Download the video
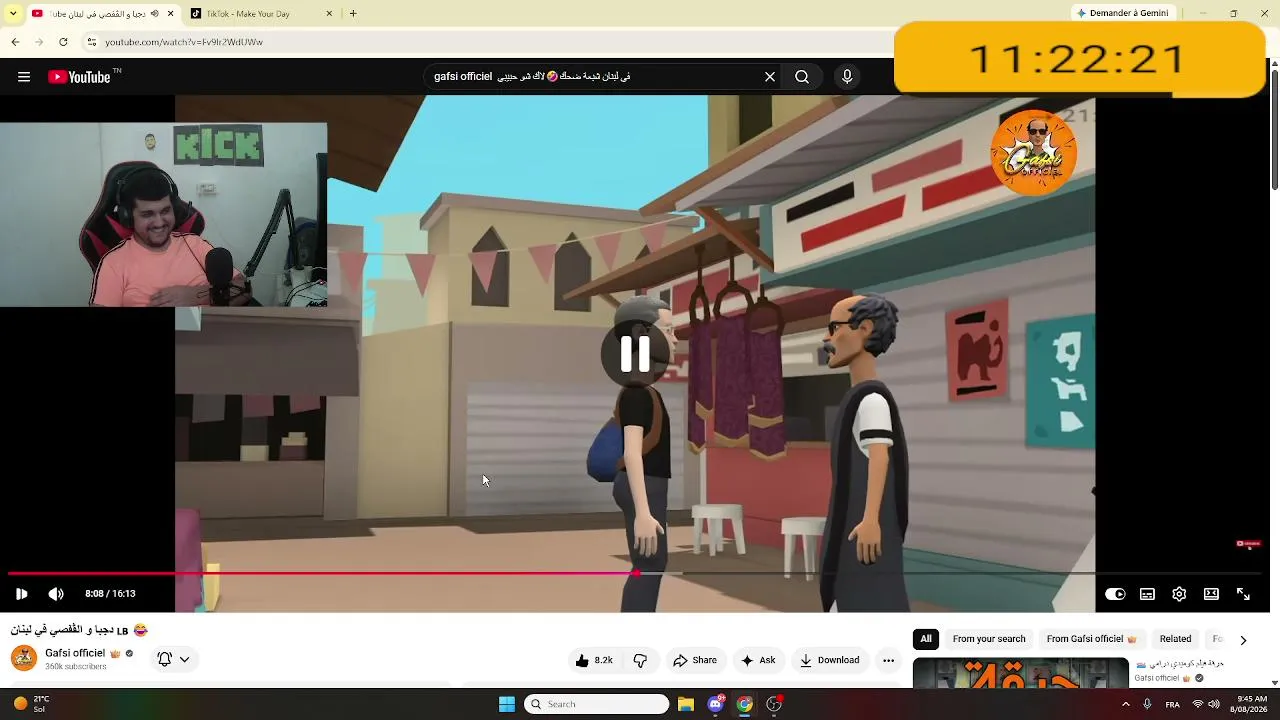1280x720 pixels. 830,660
